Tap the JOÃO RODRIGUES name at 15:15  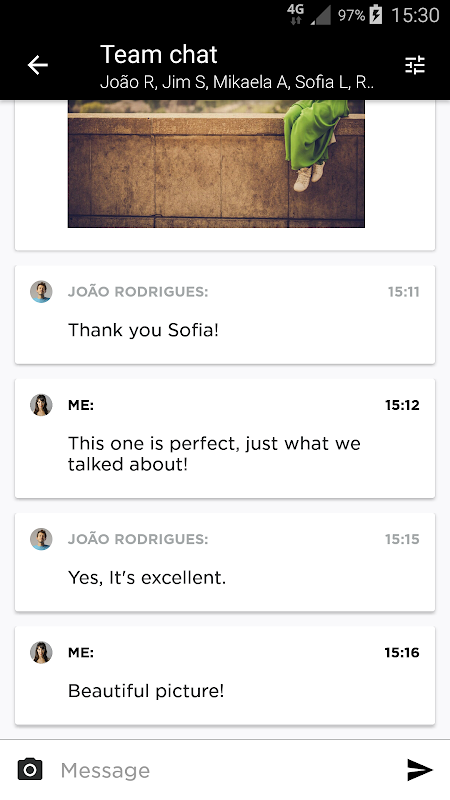(x=138, y=539)
